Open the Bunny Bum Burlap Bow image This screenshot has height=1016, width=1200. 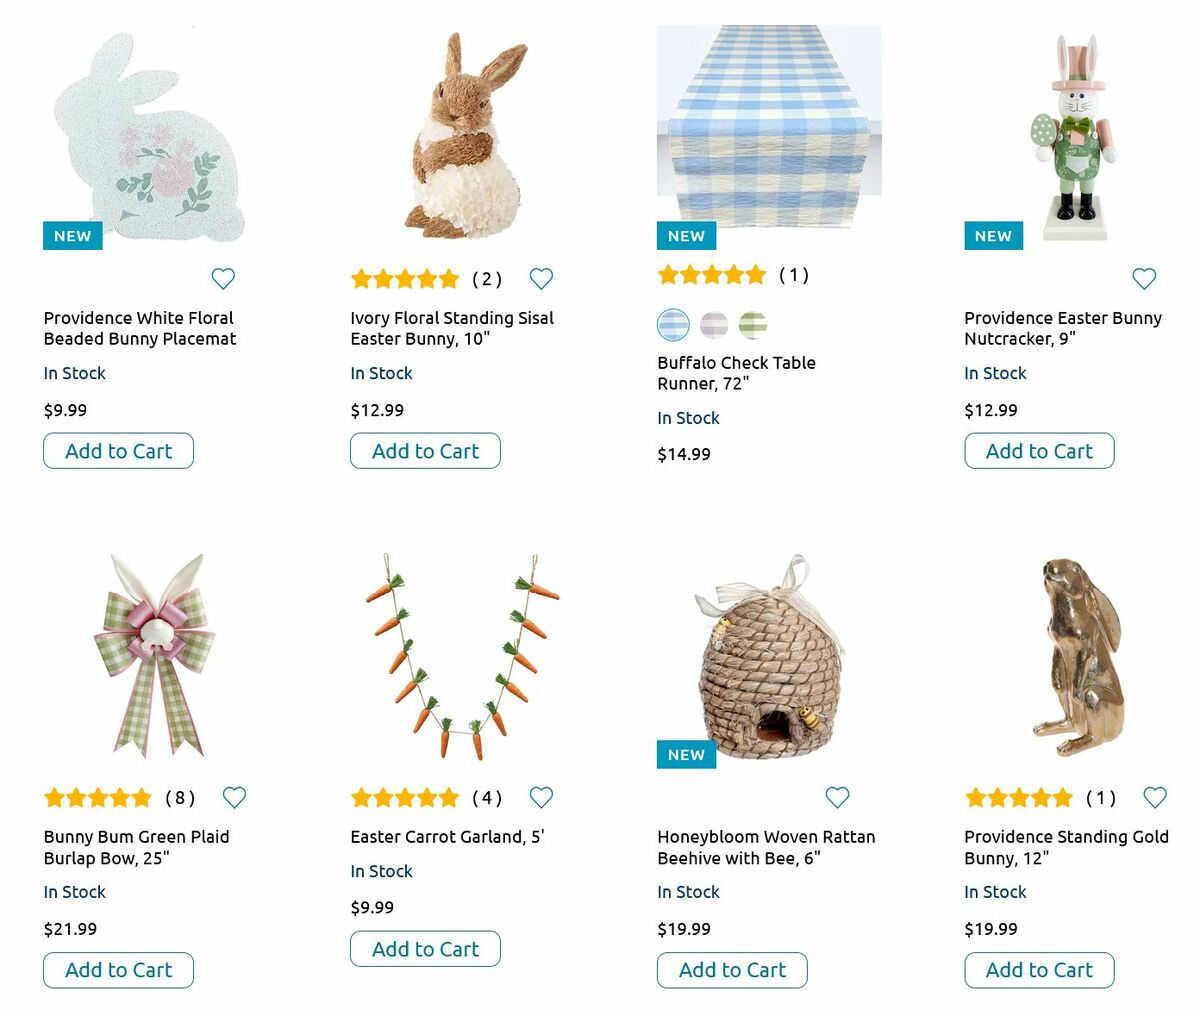coord(155,655)
